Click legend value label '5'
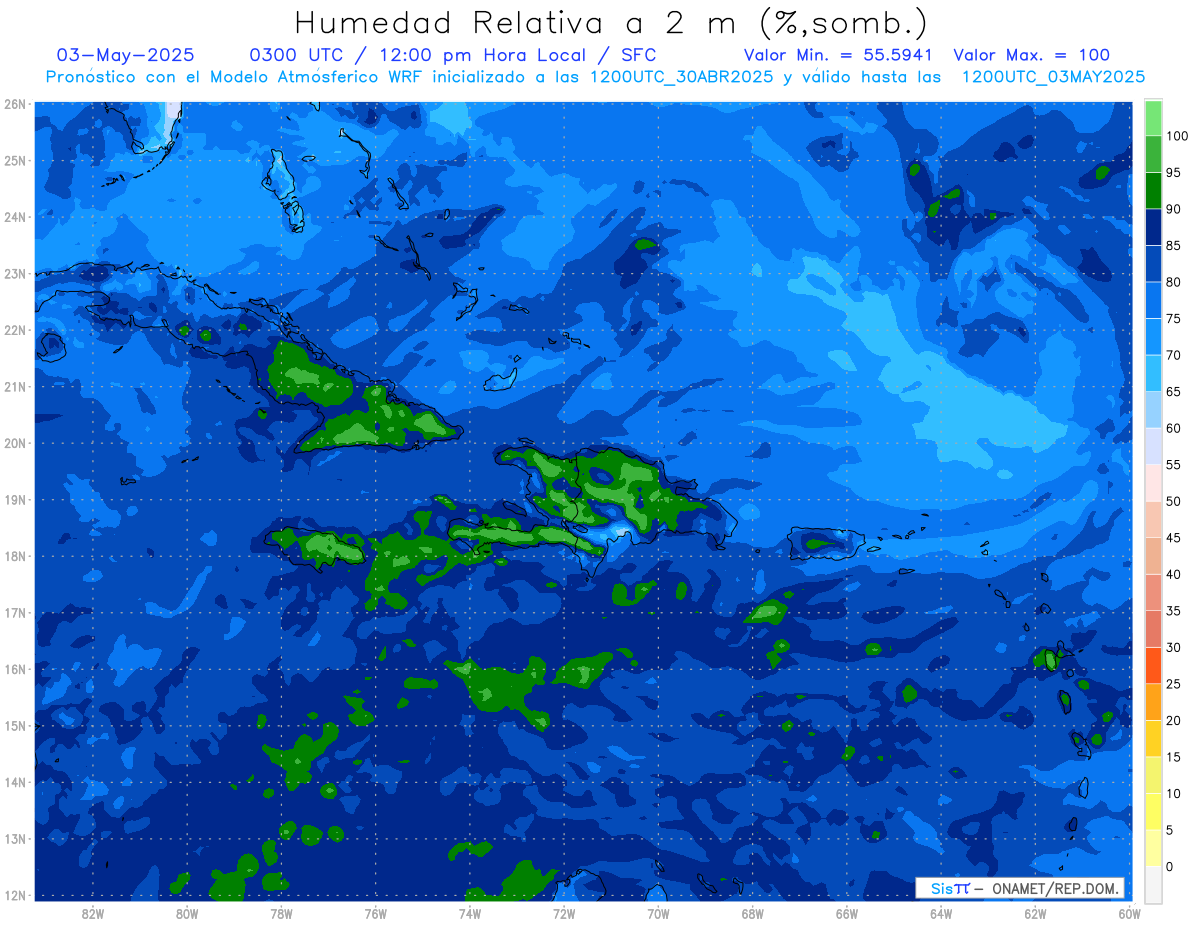The width and height of the screenshot is (1200, 927). [x=1169, y=830]
